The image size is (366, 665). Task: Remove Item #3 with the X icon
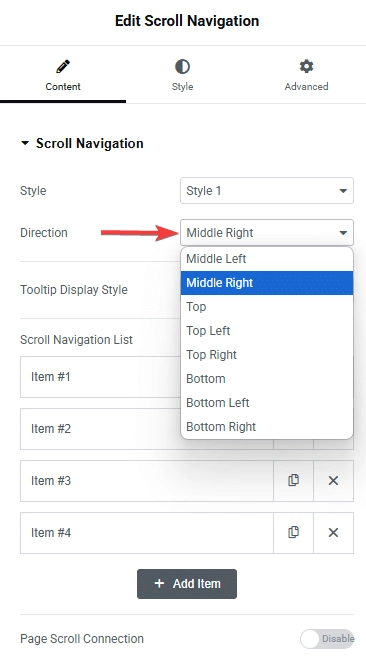coord(333,481)
